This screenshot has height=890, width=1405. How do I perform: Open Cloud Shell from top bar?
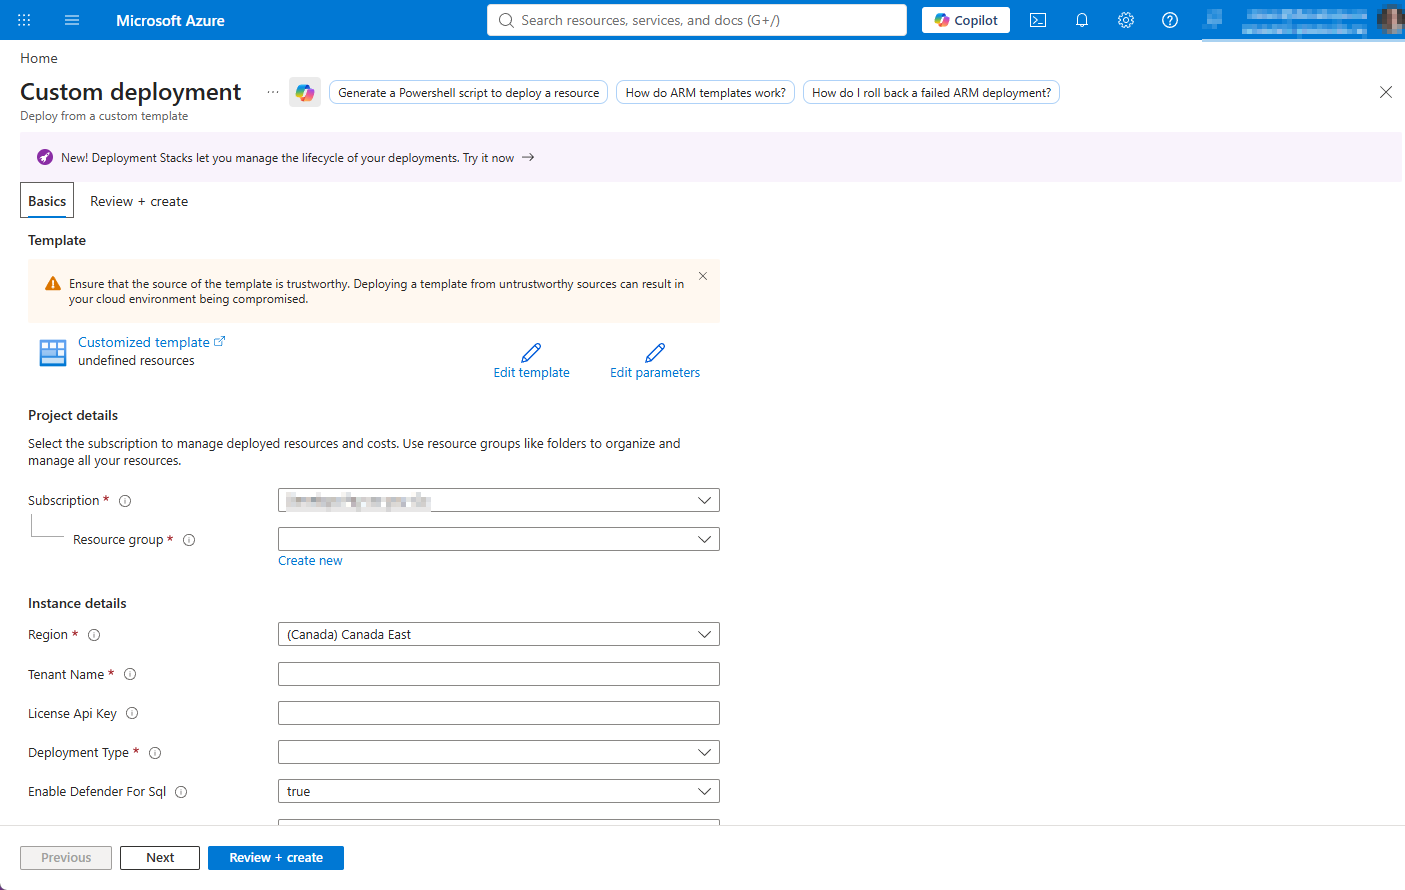point(1038,20)
